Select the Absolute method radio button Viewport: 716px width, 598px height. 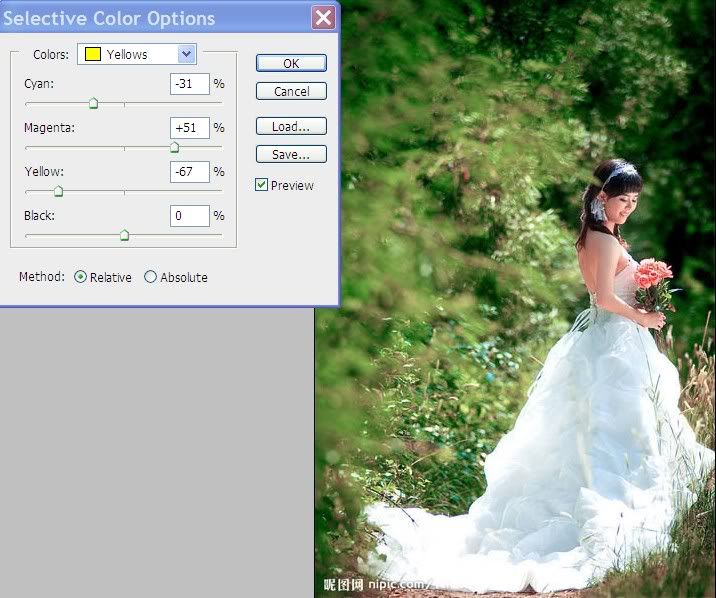point(151,277)
